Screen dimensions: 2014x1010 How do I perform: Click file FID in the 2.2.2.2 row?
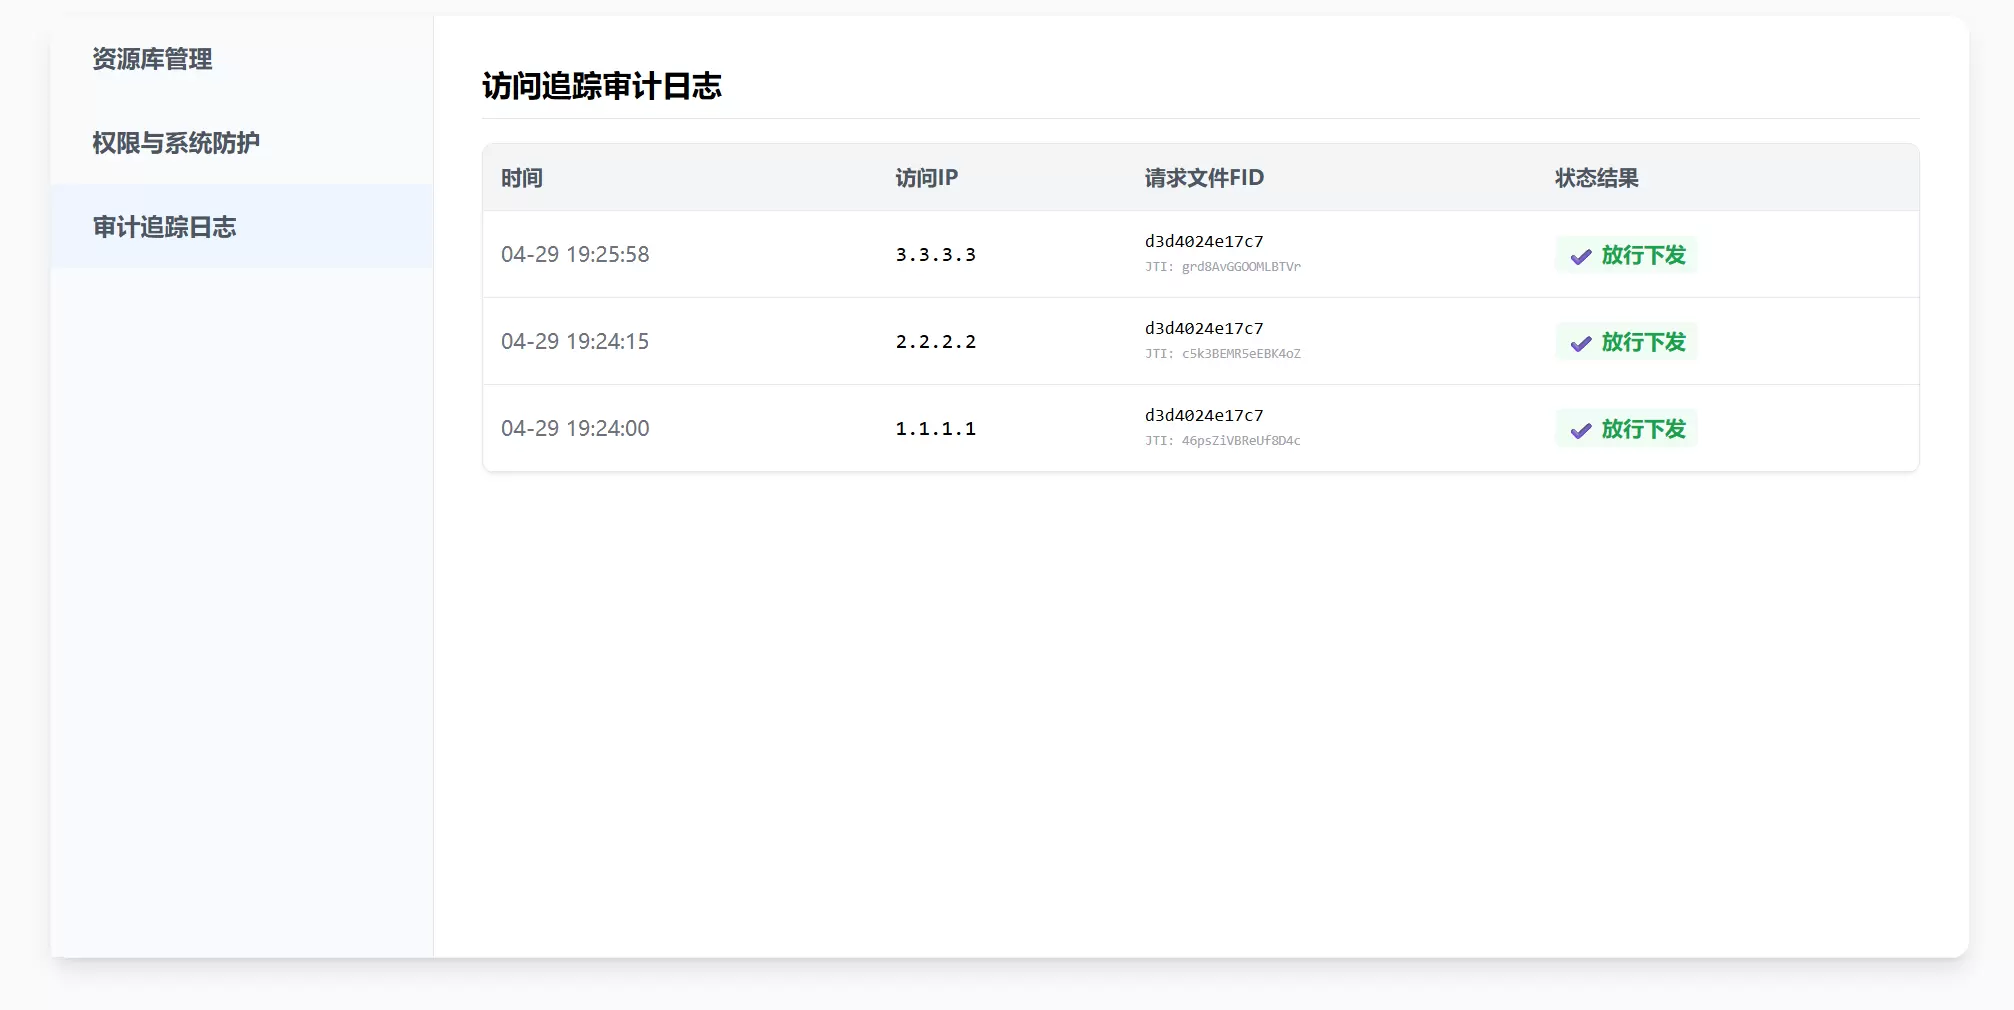pyautogui.click(x=1204, y=328)
